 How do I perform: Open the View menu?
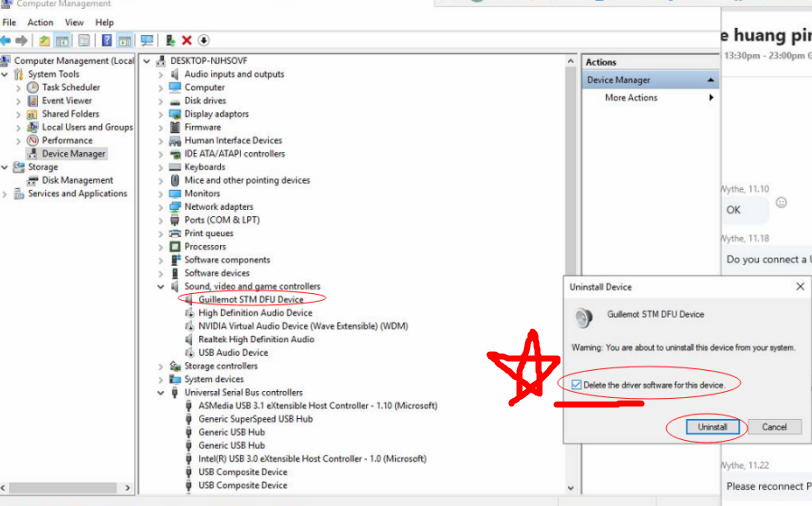coord(74,22)
